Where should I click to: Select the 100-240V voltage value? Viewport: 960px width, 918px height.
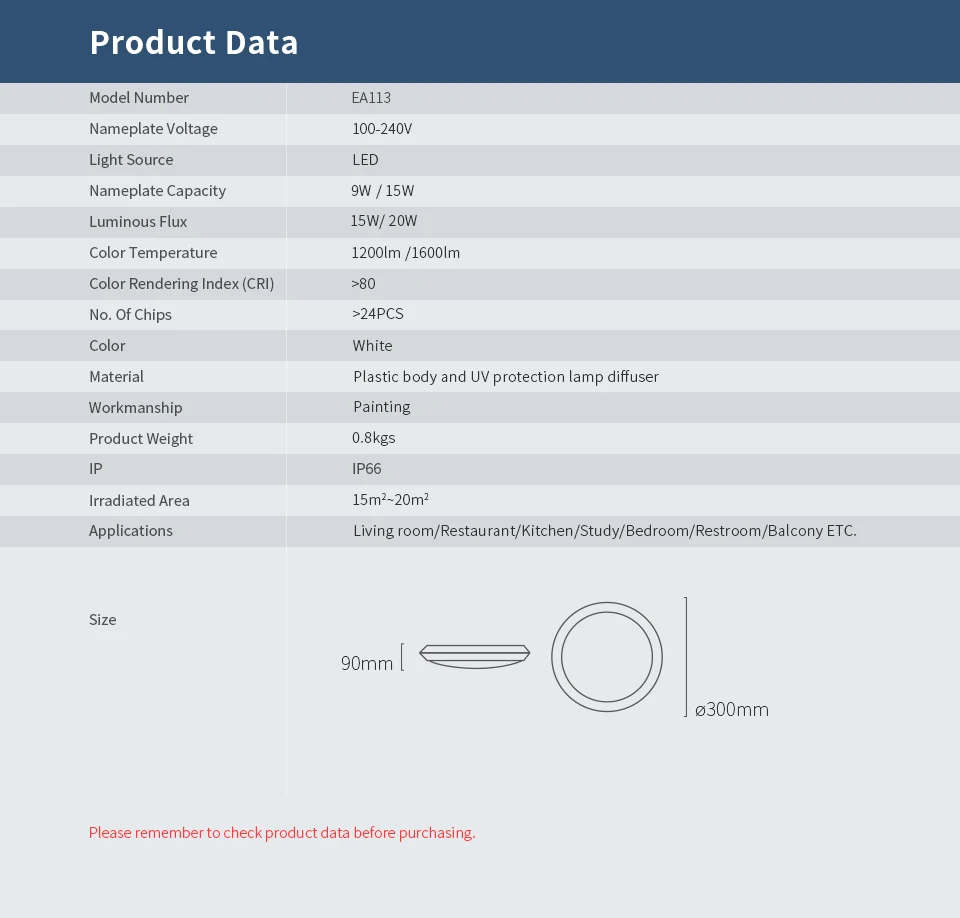pyautogui.click(x=382, y=129)
